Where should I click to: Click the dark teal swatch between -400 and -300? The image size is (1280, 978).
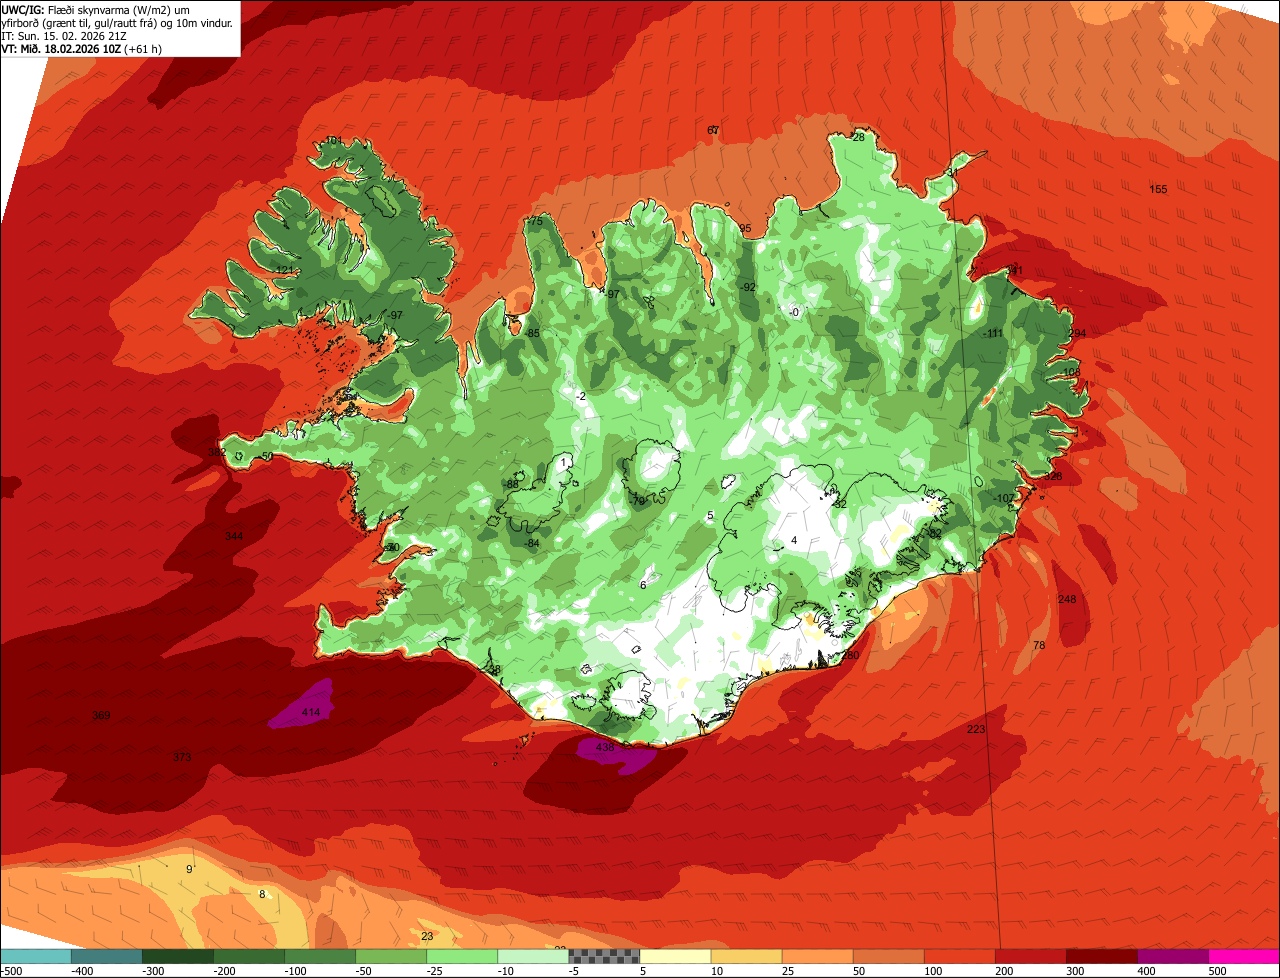pos(107,956)
